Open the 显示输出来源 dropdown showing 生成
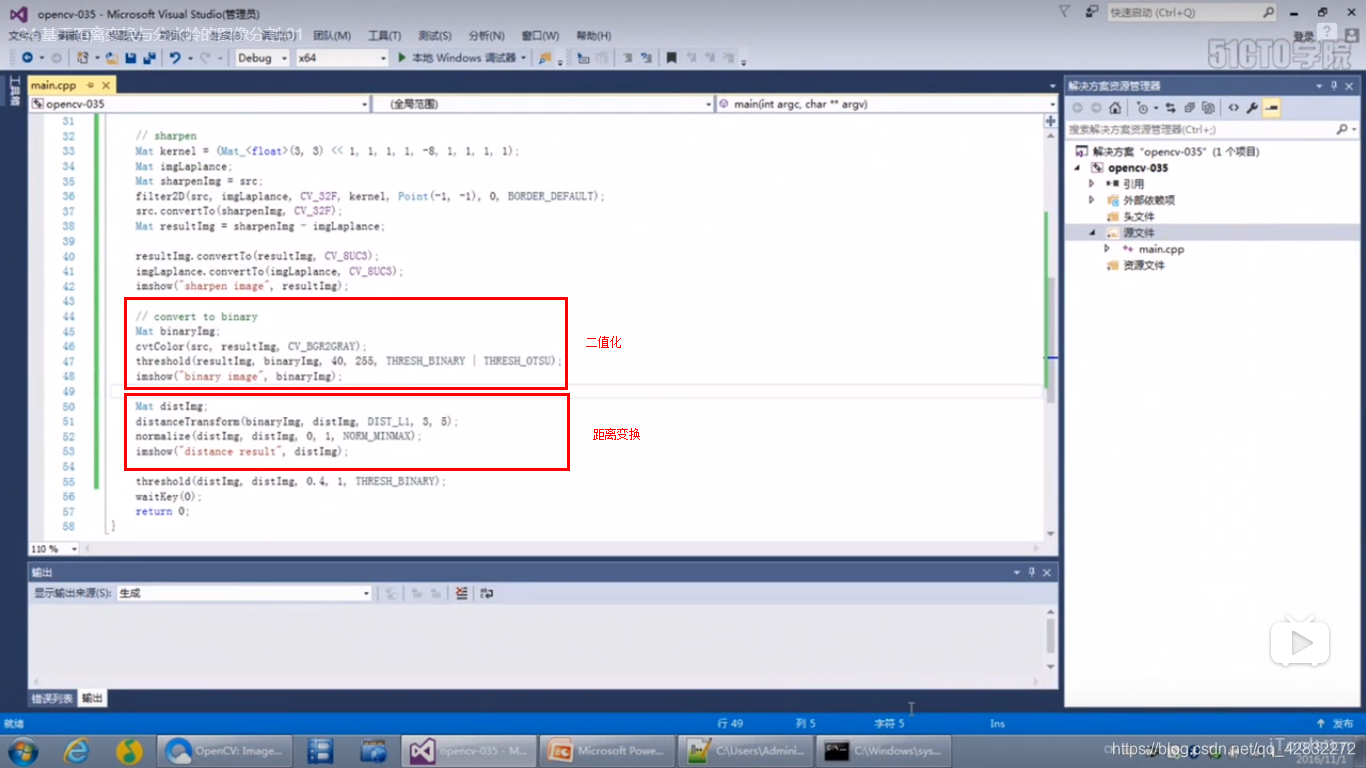 (243, 593)
